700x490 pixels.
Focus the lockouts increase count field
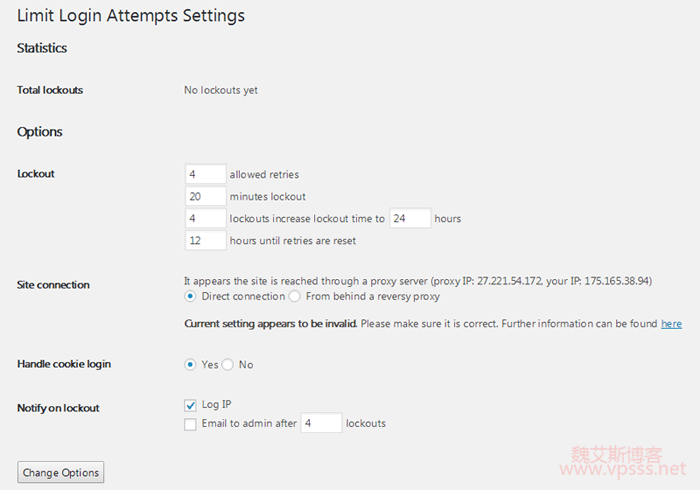click(x=205, y=218)
